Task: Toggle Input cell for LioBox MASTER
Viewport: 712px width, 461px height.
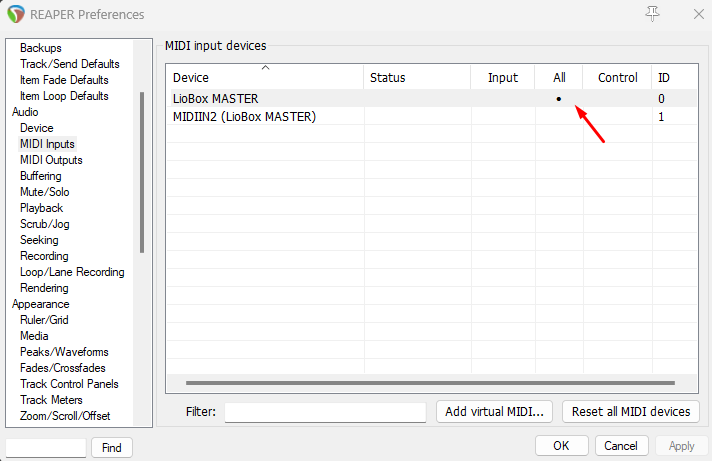Action: 503,98
